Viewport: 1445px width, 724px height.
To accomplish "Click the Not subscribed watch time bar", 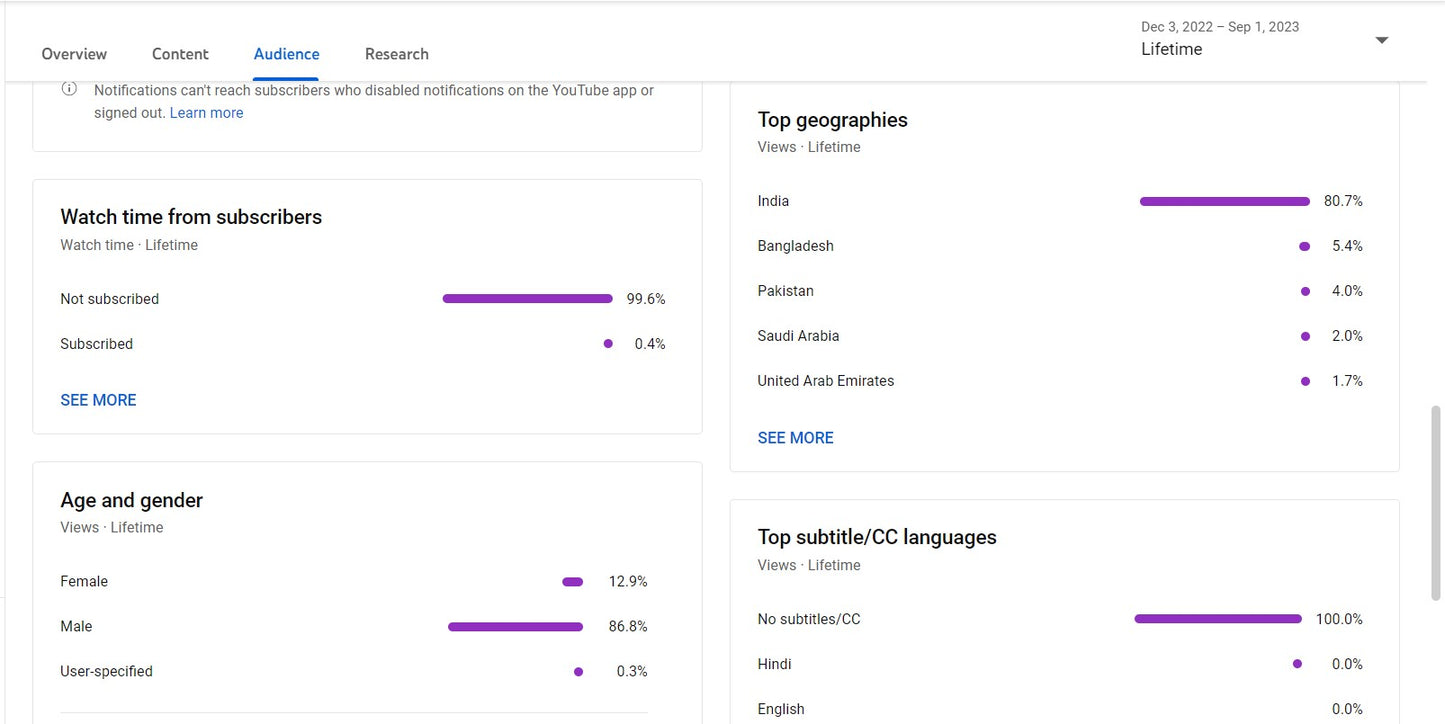I will pos(527,299).
